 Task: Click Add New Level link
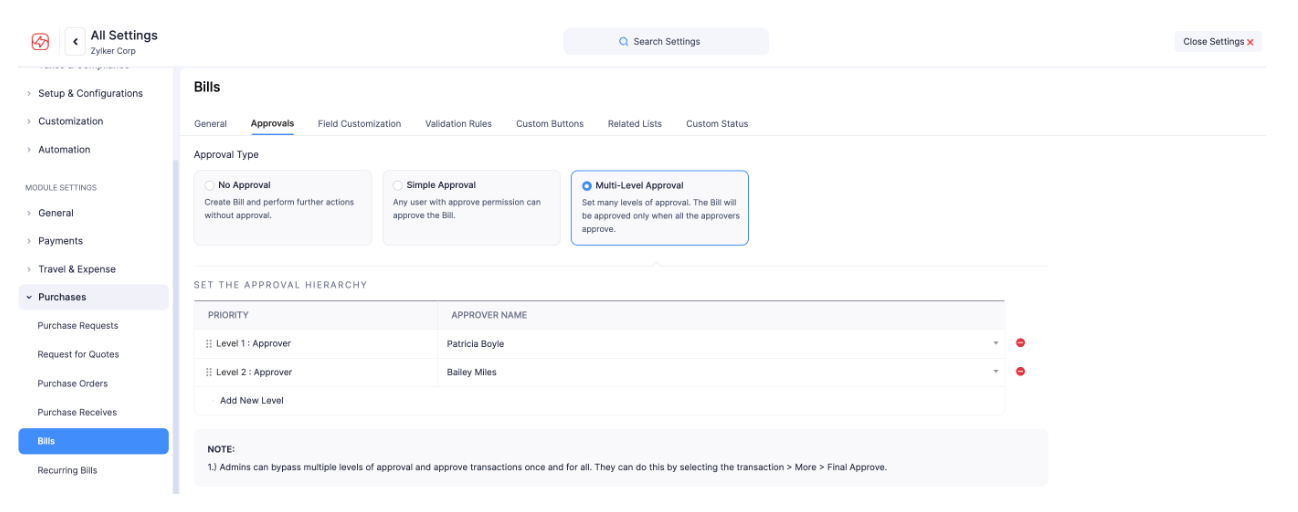(252, 401)
